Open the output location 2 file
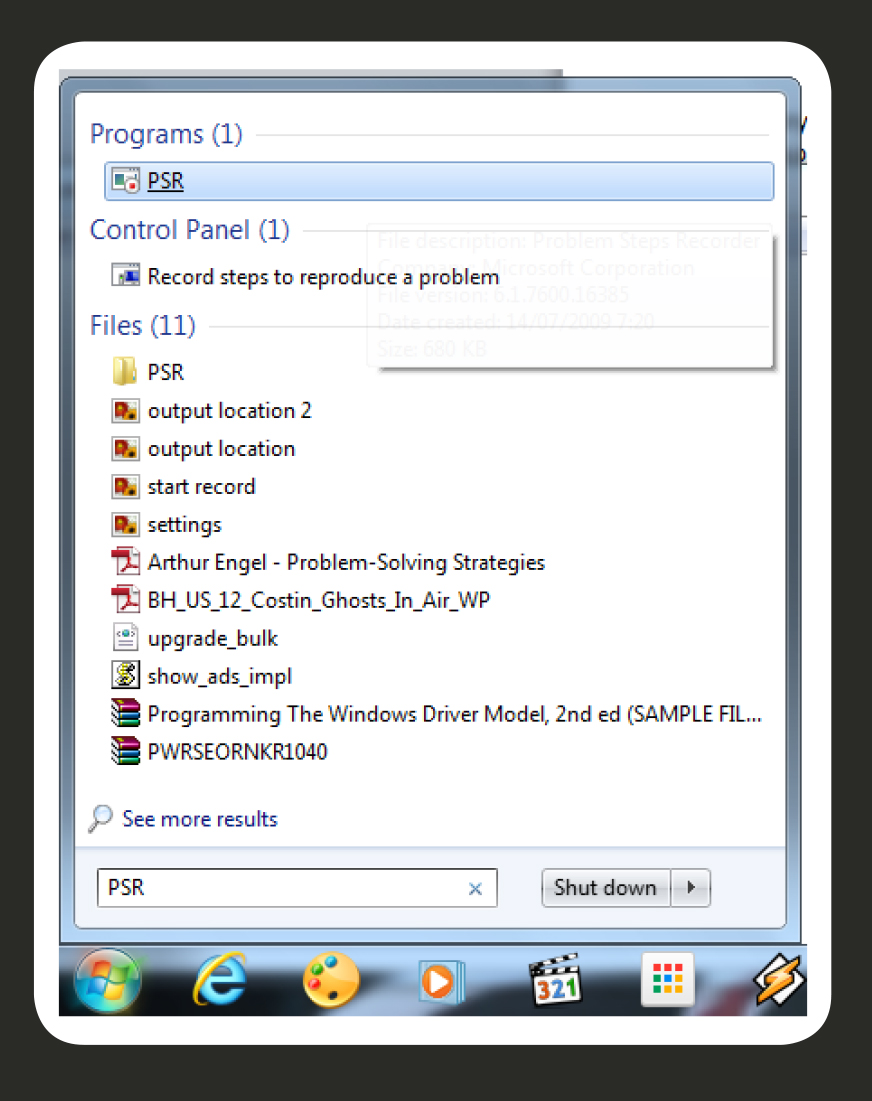Image resolution: width=872 pixels, height=1101 pixels. [x=229, y=411]
